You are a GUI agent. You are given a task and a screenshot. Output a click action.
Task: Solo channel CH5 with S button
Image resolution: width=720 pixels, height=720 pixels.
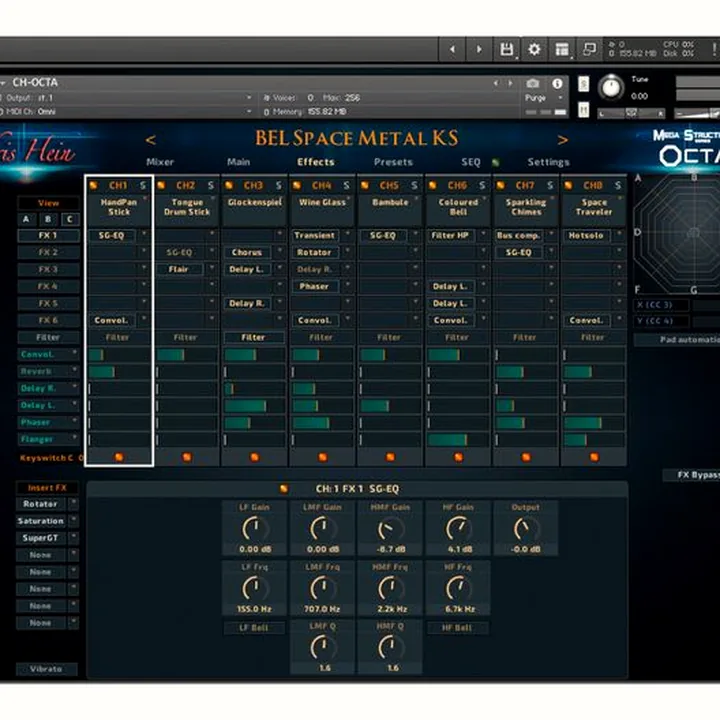coord(414,186)
